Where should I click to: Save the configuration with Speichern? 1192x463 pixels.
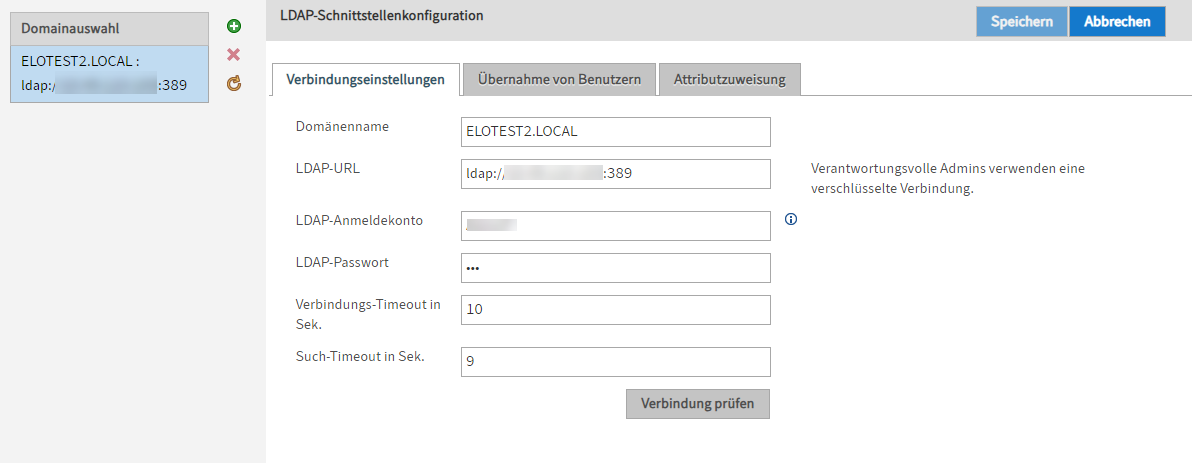pyautogui.click(x=1022, y=22)
